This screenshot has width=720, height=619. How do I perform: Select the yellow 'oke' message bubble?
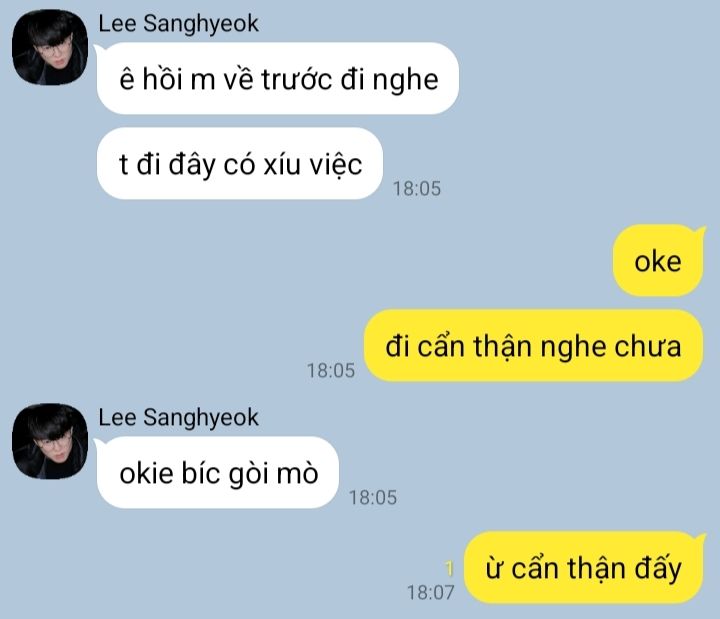click(658, 260)
